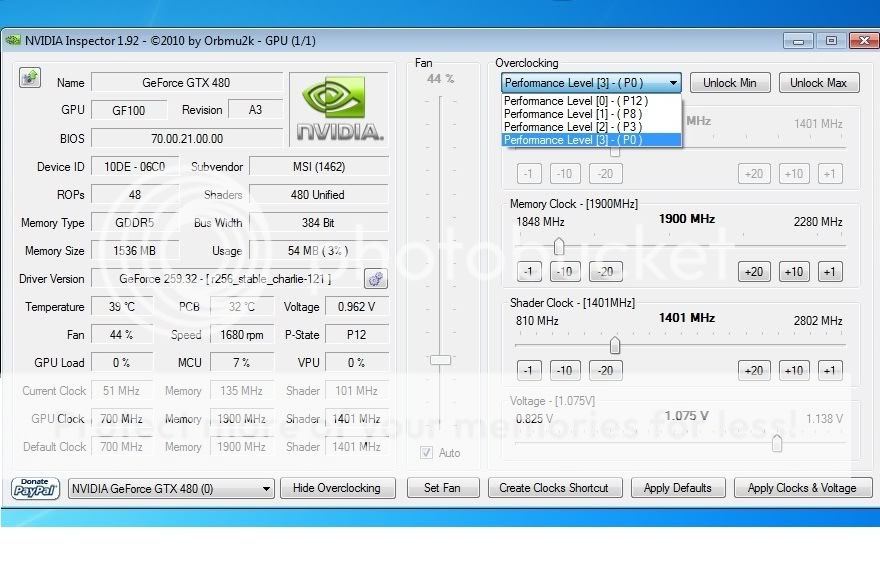Open the GPU selection dropdown GeForce GTX 480
880x567 pixels.
pyautogui.click(x=171, y=489)
